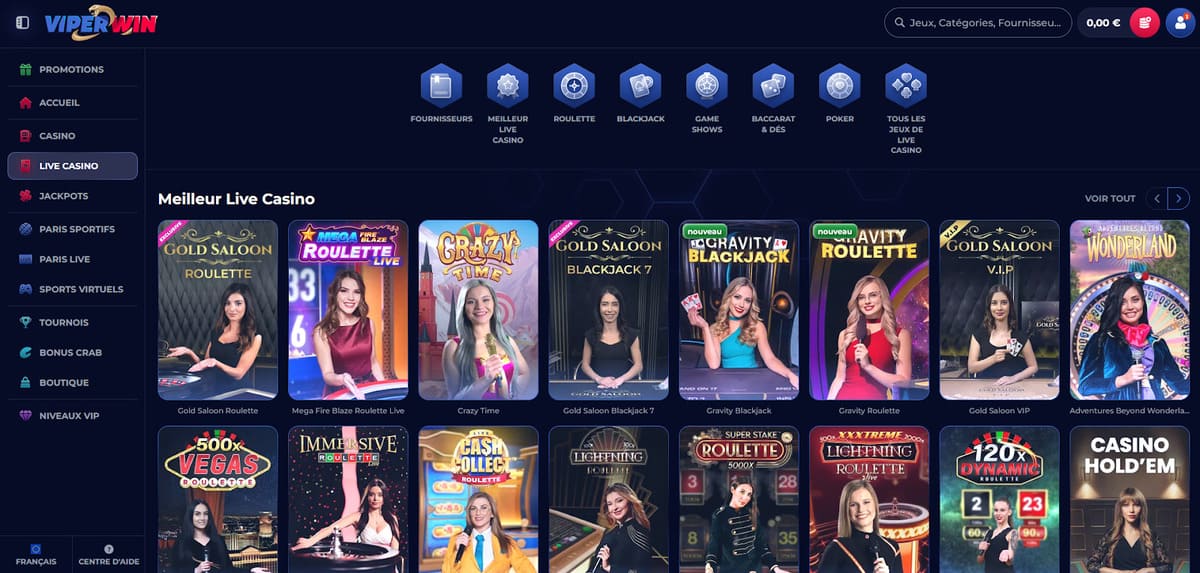Screen dimensions: 1200x573
Task: Open 120x Dynamic Roulette game
Action: 999,499
